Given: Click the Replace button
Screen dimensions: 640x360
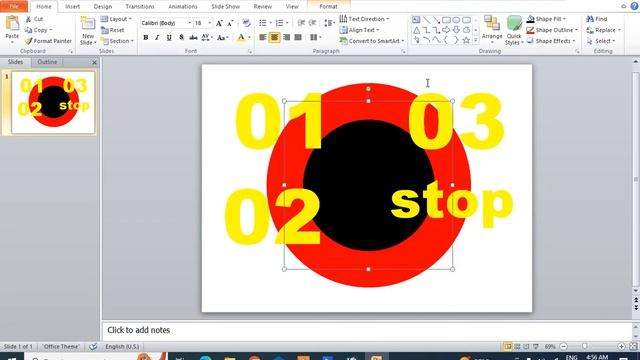Looking at the screenshot, I should pos(603,30).
